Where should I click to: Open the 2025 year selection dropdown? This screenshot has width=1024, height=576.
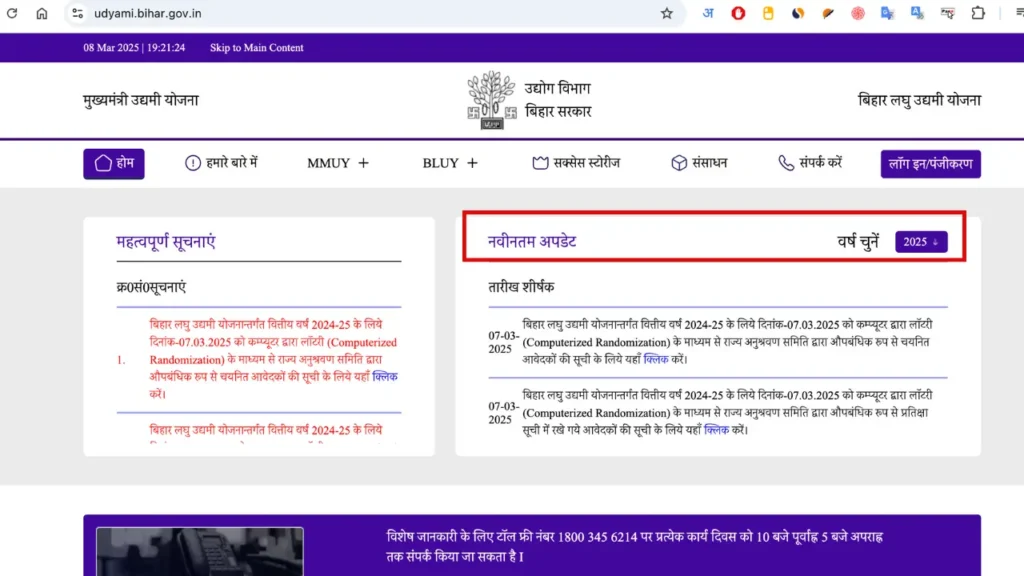(x=921, y=242)
